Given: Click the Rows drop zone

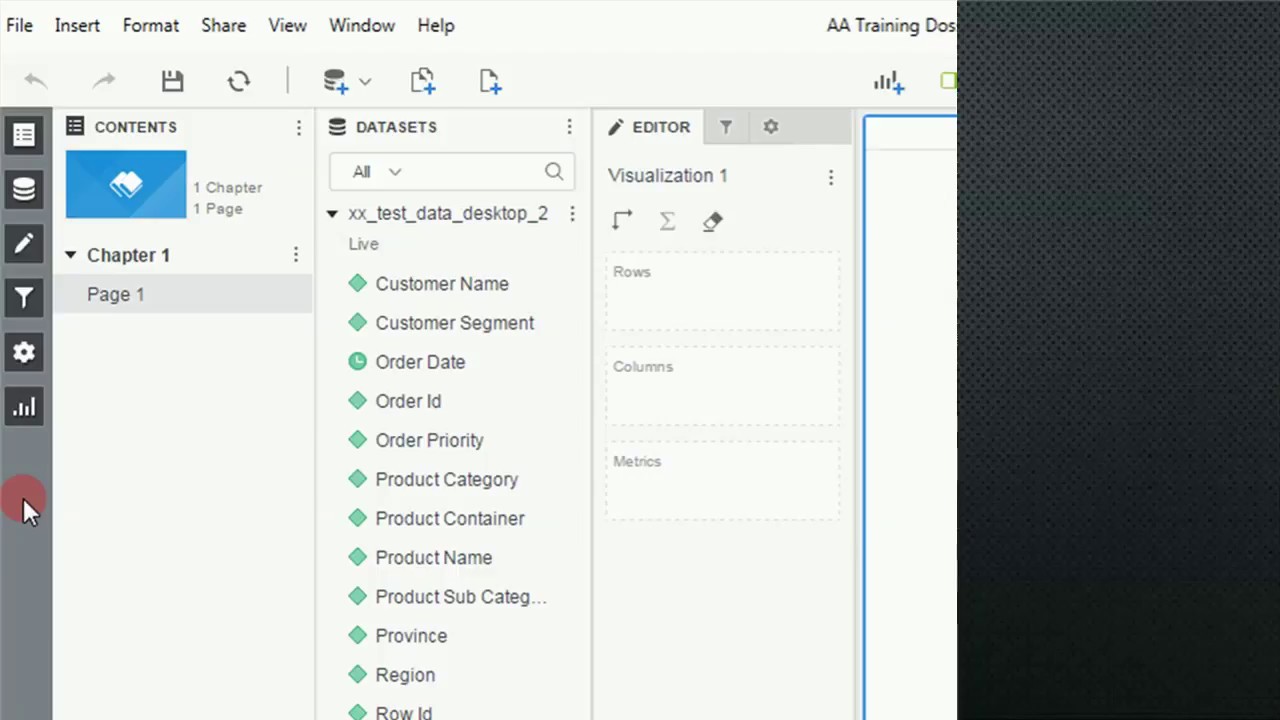Looking at the screenshot, I should (x=723, y=292).
